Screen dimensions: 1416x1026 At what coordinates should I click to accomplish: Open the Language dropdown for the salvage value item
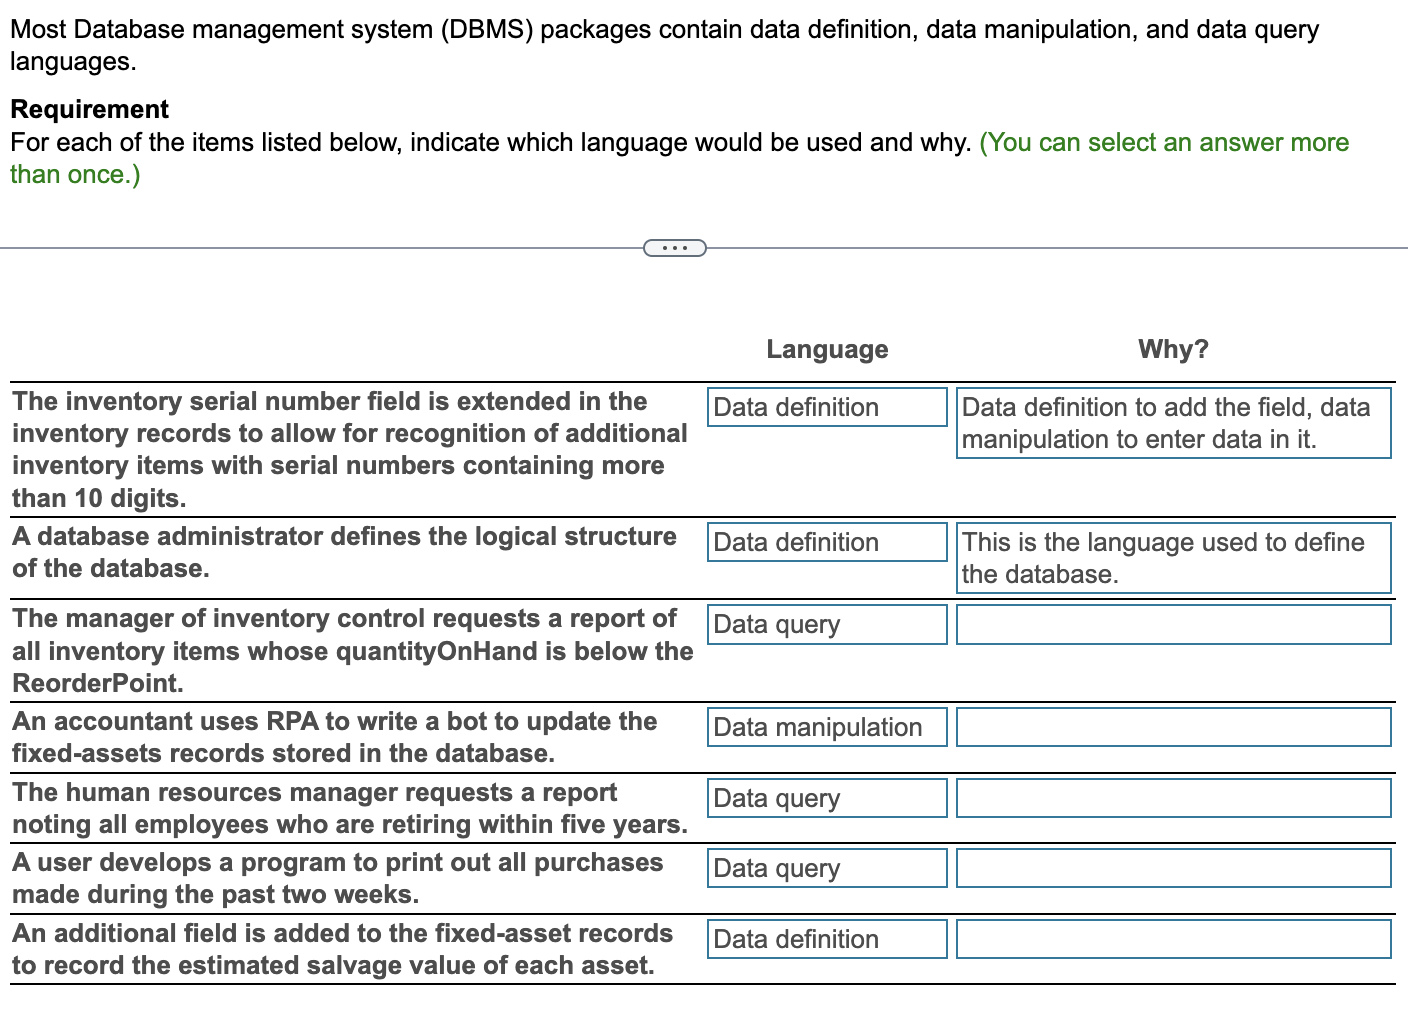[x=826, y=938]
